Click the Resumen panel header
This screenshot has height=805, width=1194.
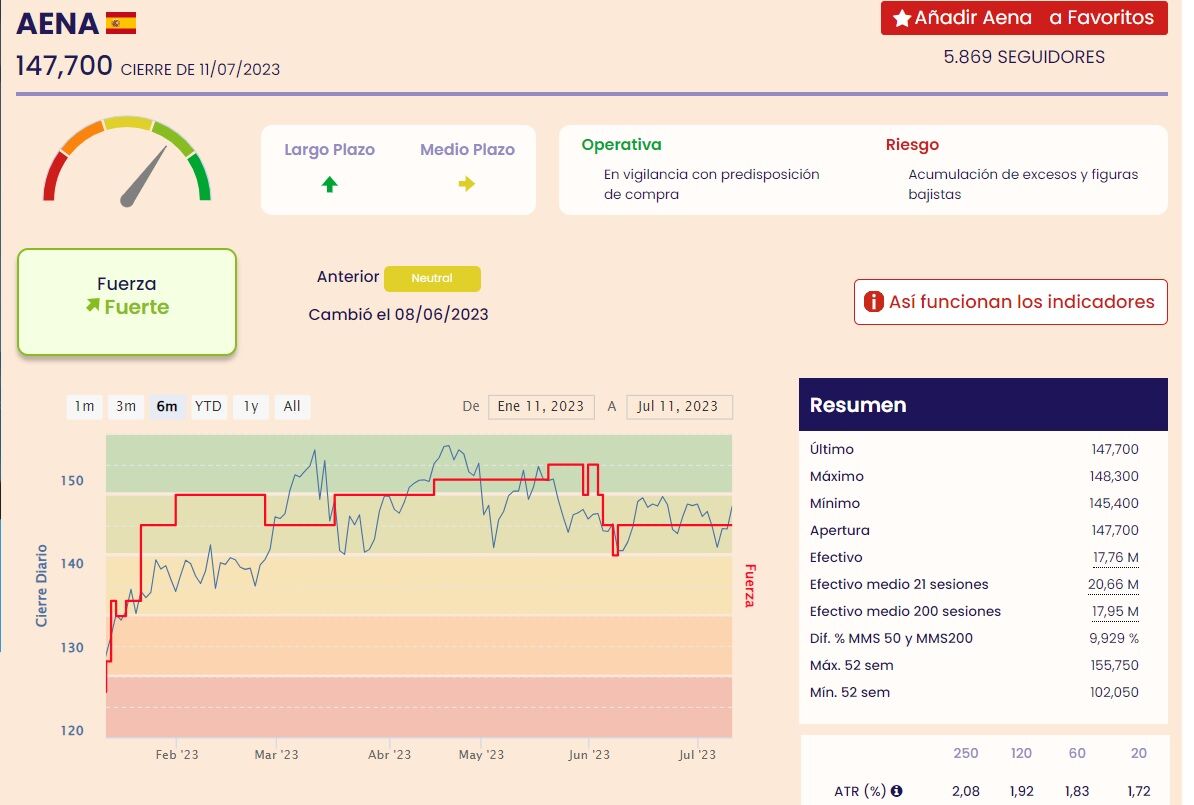983,404
